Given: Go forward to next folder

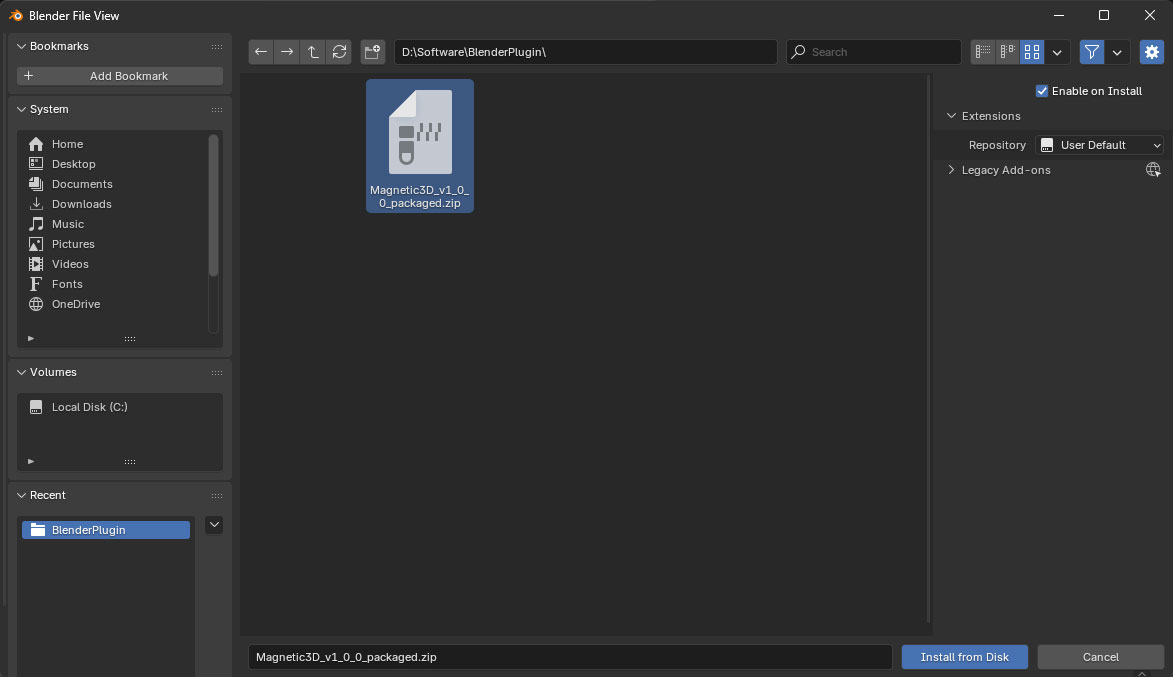Looking at the screenshot, I should pos(287,52).
